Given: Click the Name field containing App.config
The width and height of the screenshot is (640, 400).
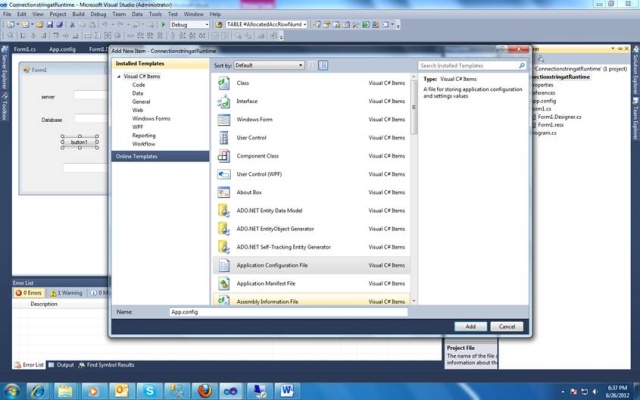Looking at the screenshot, I should point(289,312).
